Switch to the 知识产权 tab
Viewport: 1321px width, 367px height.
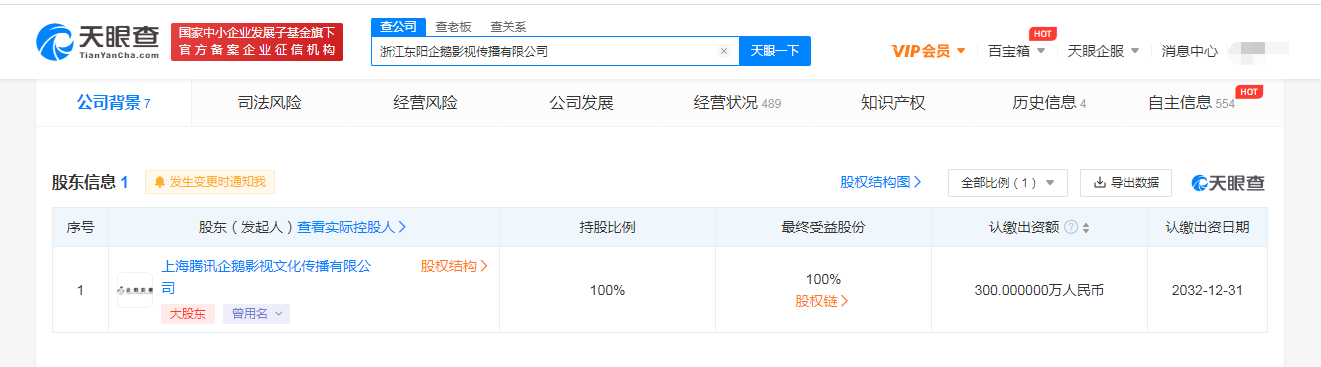[893, 103]
